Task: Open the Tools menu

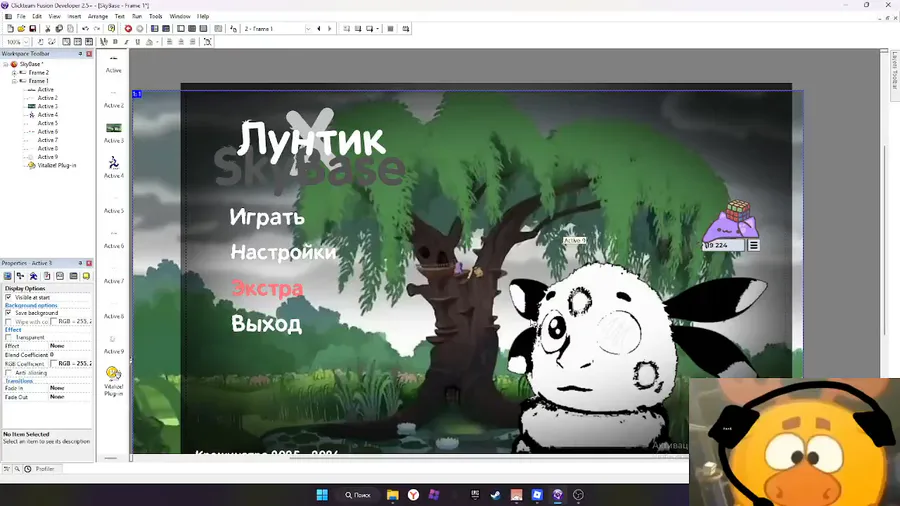Action: [156, 17]
